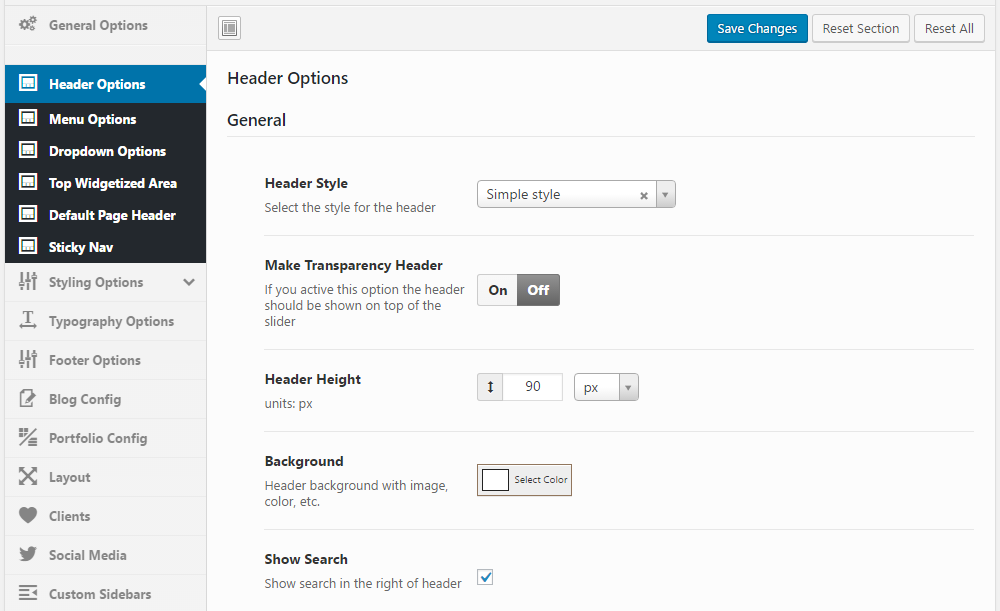Click the expand-all sections icon button

pyautogui.click(x=230, y=29)
